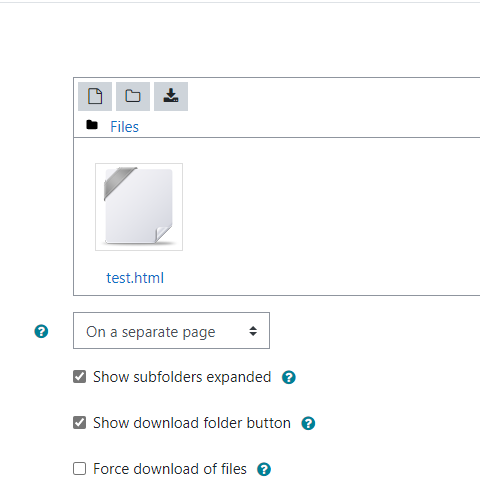Open help for Force download of files

pos(264,469)
